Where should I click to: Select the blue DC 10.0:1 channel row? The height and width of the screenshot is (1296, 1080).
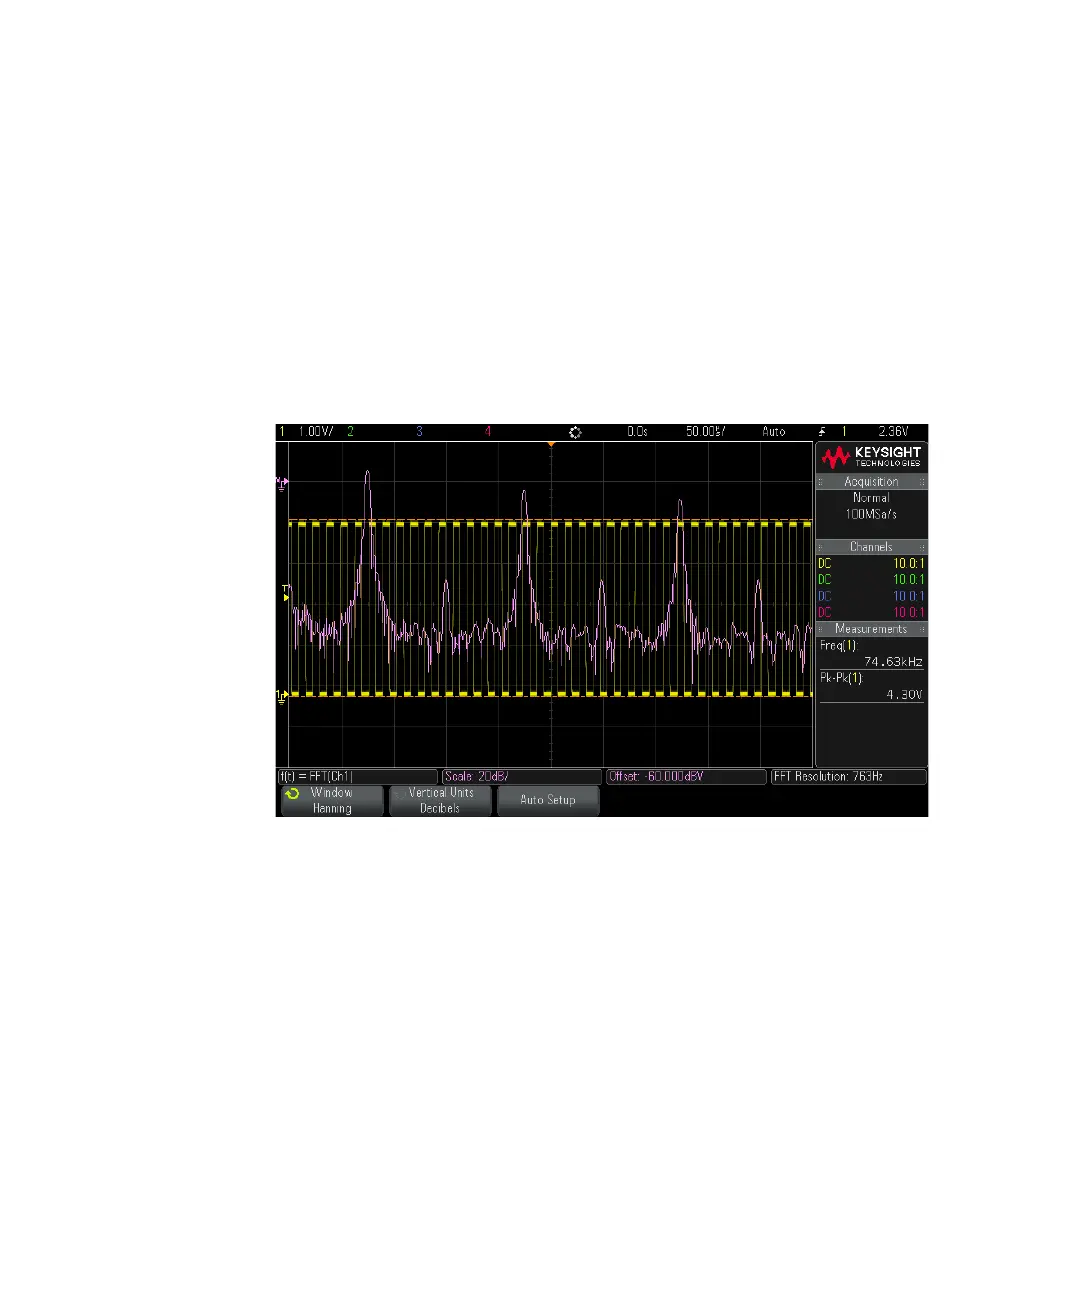point(871,596)
